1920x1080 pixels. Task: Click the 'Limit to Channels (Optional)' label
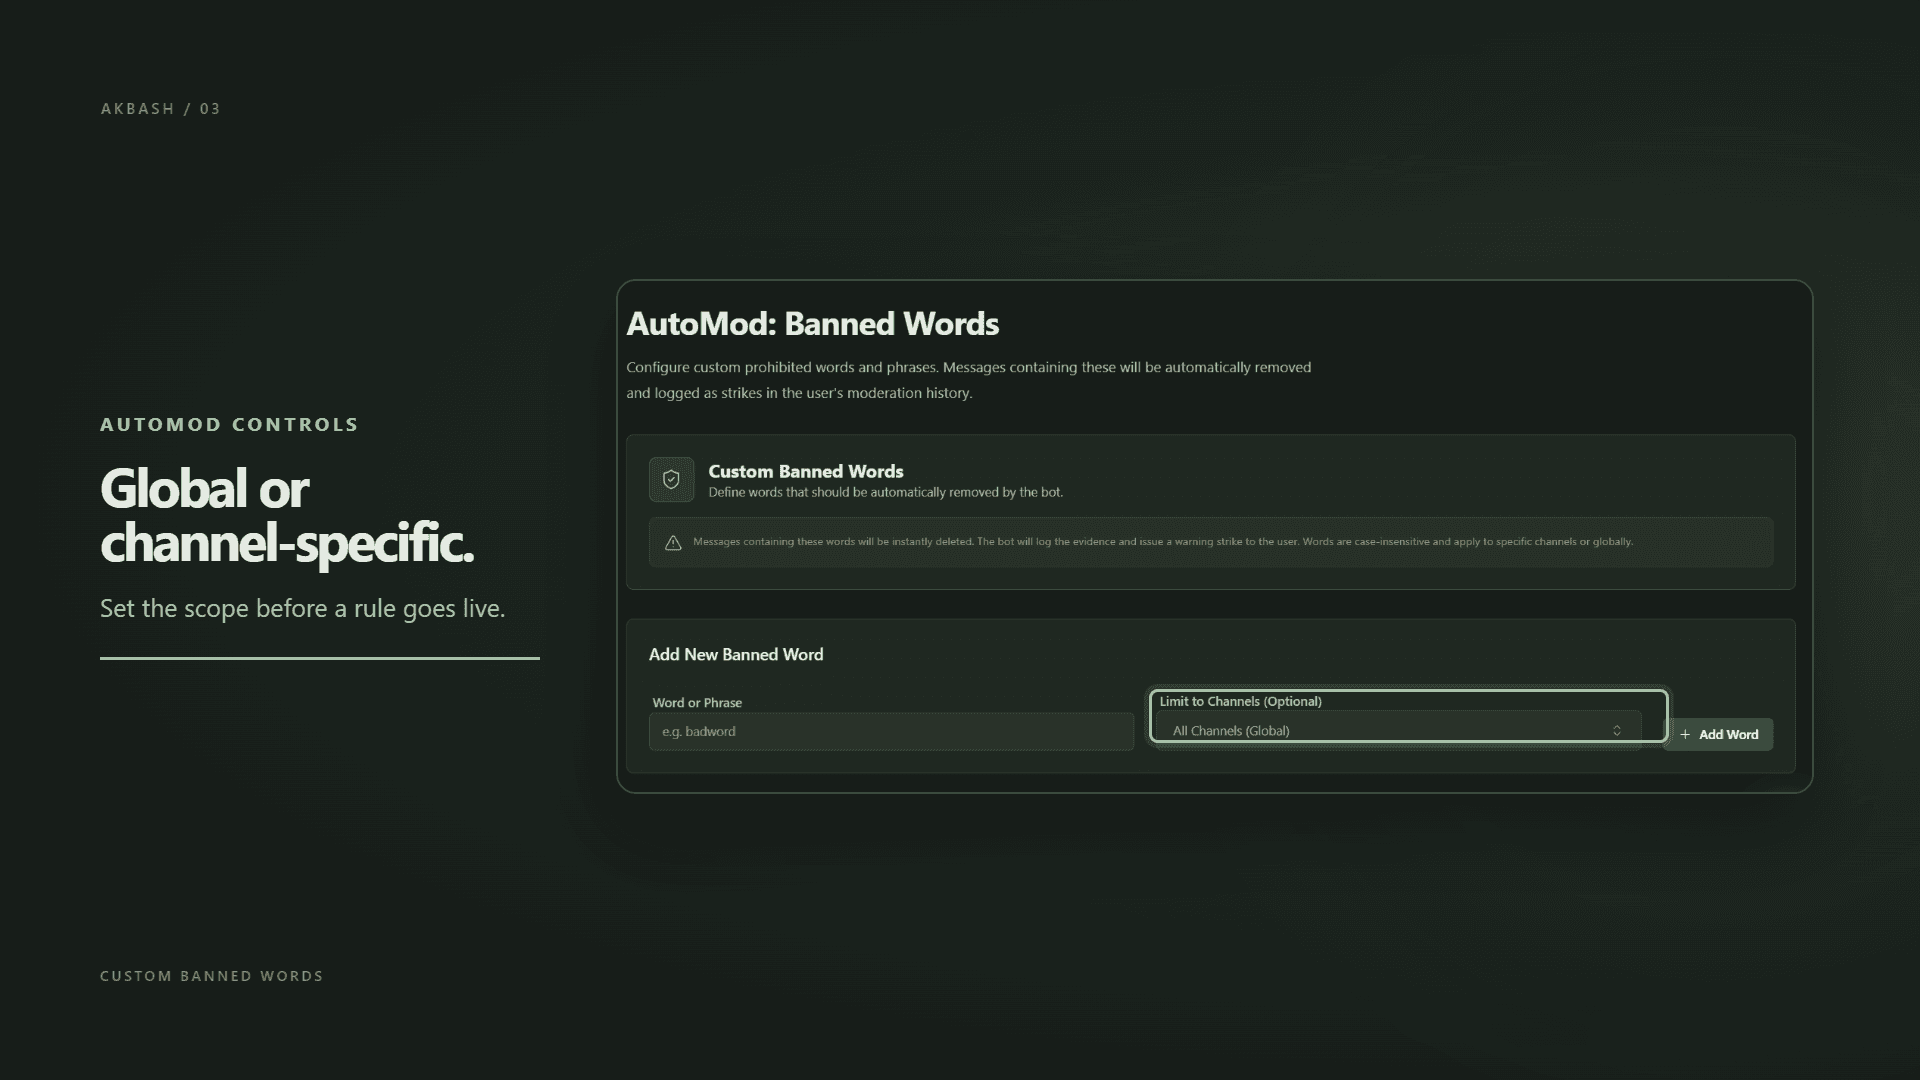click(1240, 702)
